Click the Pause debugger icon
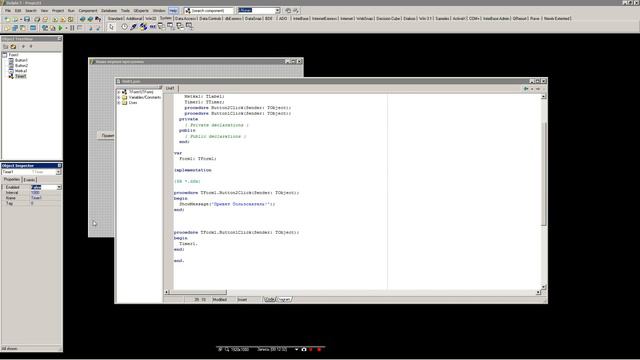 (x=72, y=28)
